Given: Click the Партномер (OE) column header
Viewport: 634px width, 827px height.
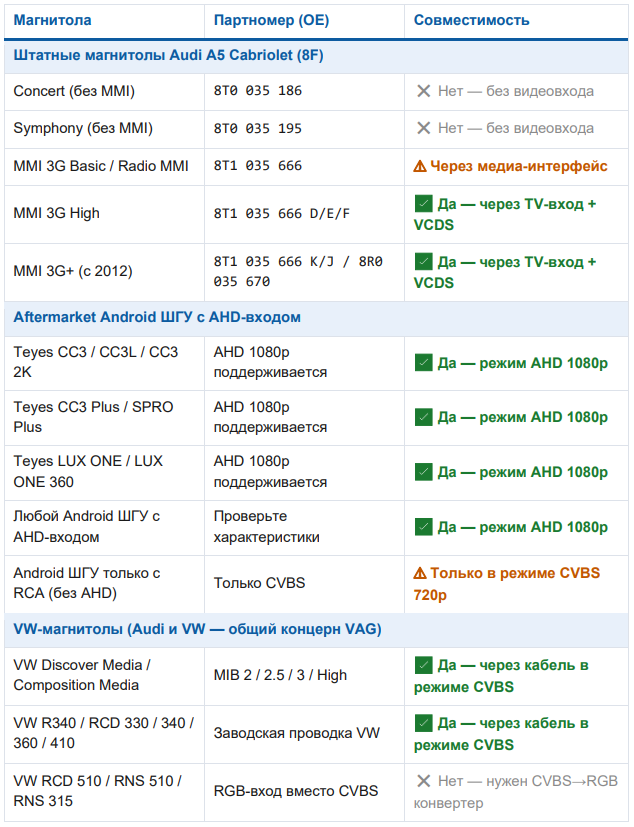Looking at the screenshot, I should click(x=271, y=20).
